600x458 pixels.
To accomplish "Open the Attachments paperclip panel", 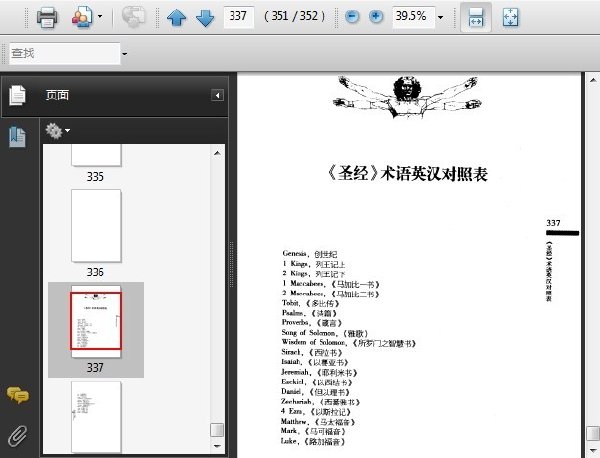I will (17, 436).
